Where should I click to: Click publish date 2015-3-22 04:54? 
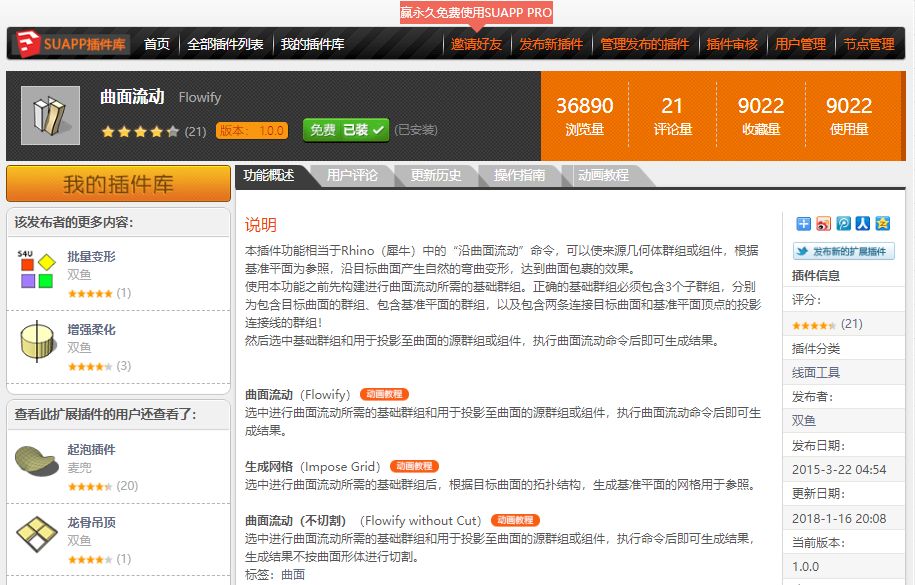pos(839,469)
